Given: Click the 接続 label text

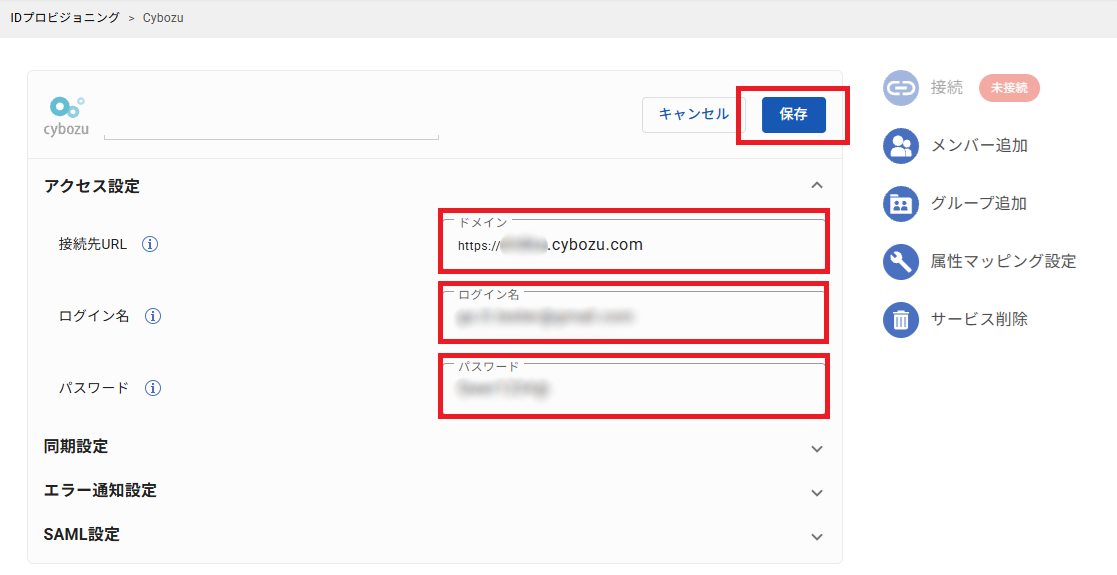Looking at the screenshot, I should (947, 88).
